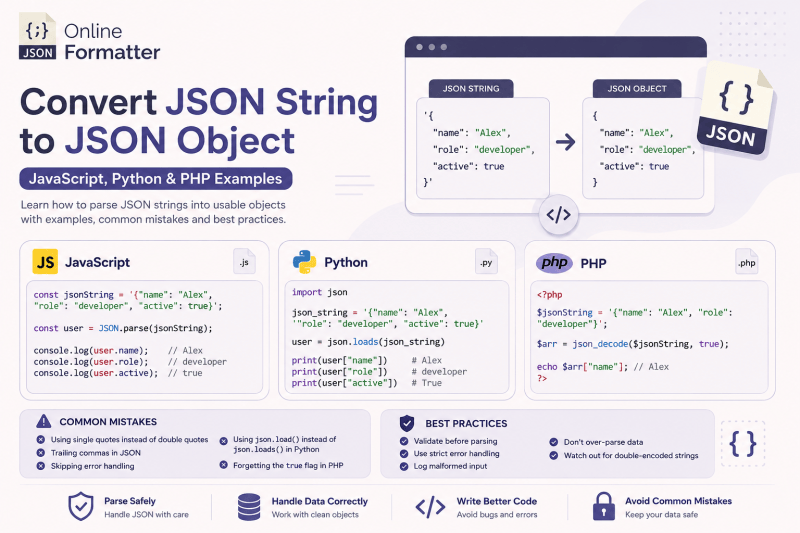Click the Handle Data Correctly text
This screenshot has height=533, width=800.
(320, 501)
